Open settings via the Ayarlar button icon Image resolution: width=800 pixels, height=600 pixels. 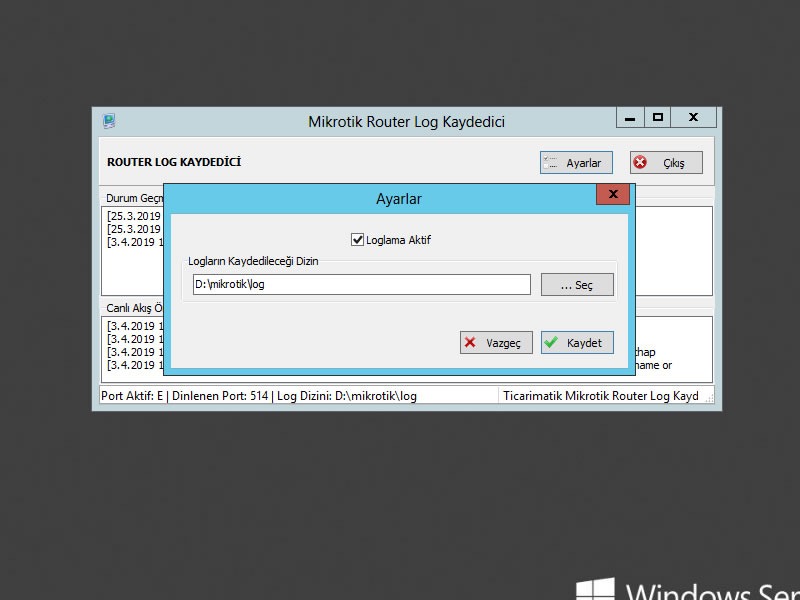pos(551,163)
